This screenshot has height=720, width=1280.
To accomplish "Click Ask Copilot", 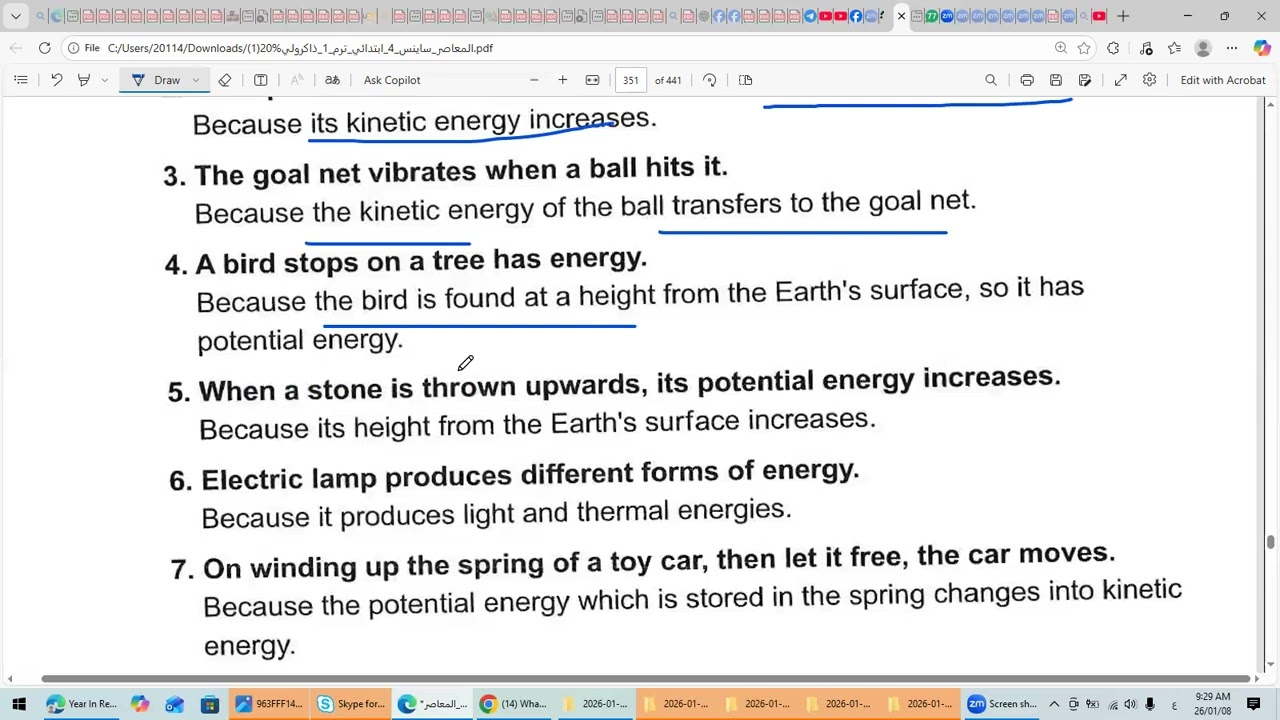I will tap(392, 80).
